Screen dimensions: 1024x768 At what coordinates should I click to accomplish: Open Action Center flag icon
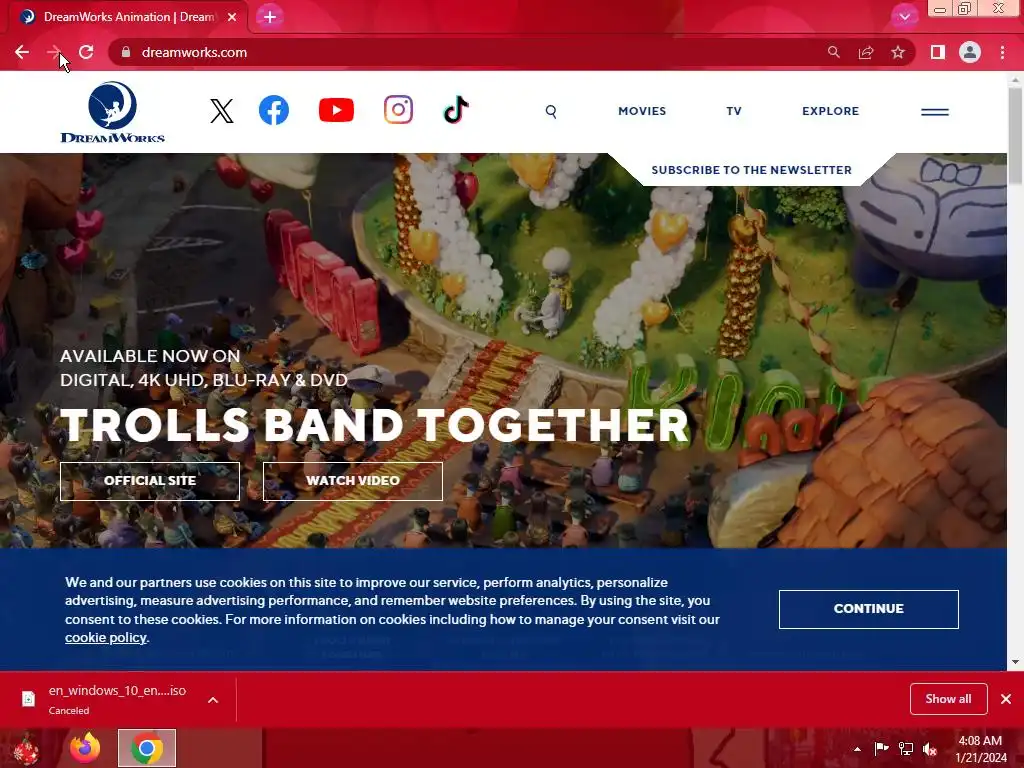(881, 748)
